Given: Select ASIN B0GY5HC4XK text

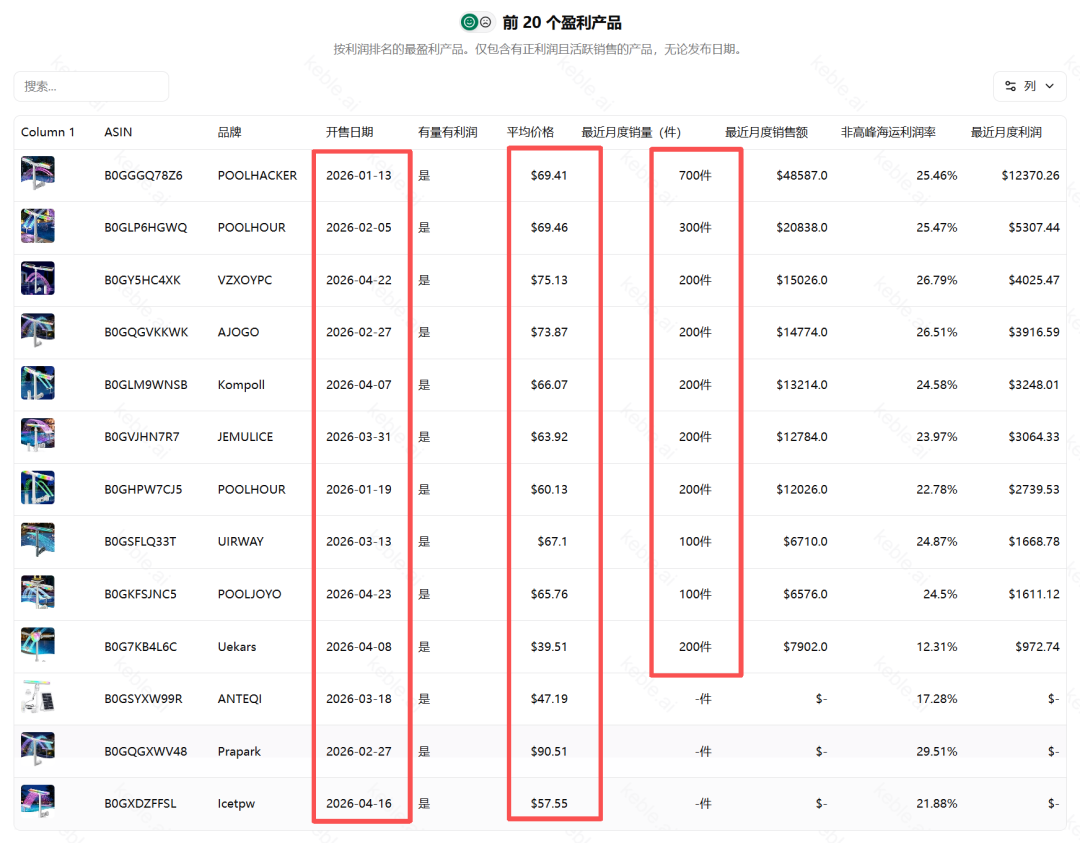Looking at the screenshot, I should coord(143,280).
